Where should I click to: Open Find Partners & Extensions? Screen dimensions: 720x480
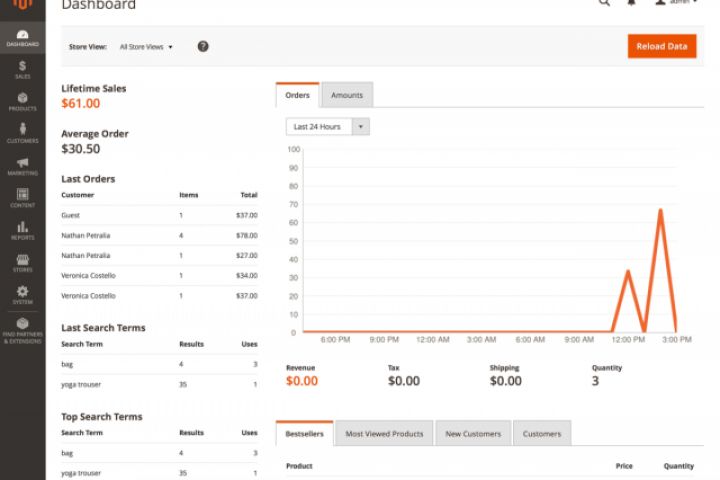tap(22, 331)
